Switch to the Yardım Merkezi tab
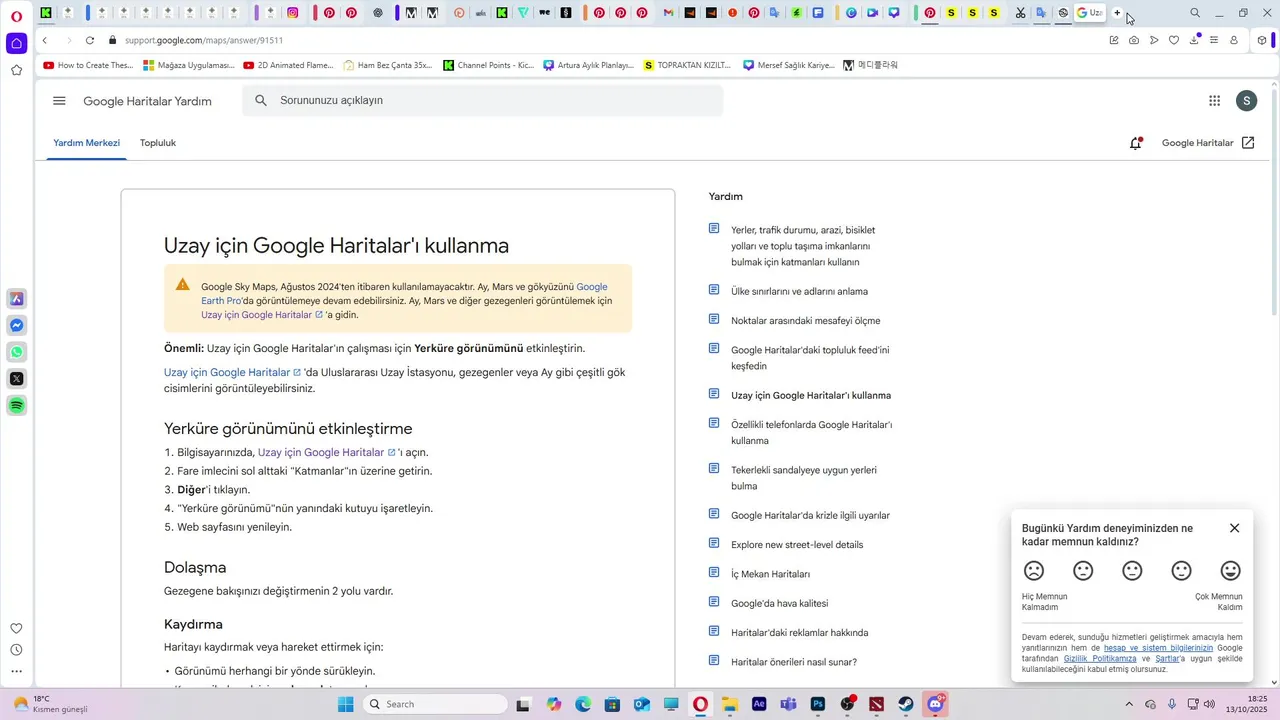The image size is (1280, 720). 86,143
